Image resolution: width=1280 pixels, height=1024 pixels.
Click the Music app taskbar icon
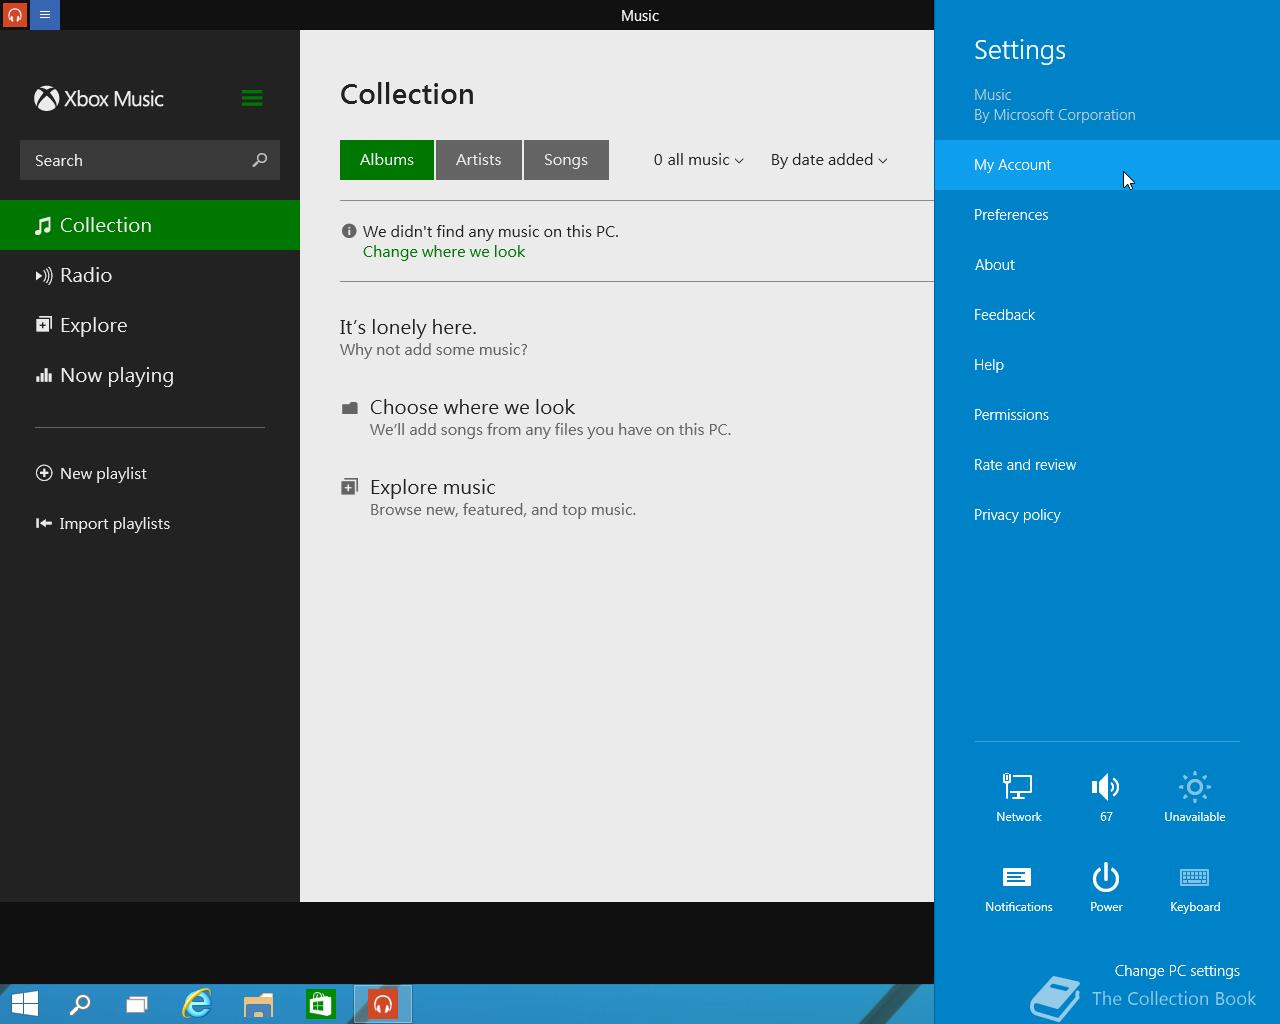pos(383,1004)
